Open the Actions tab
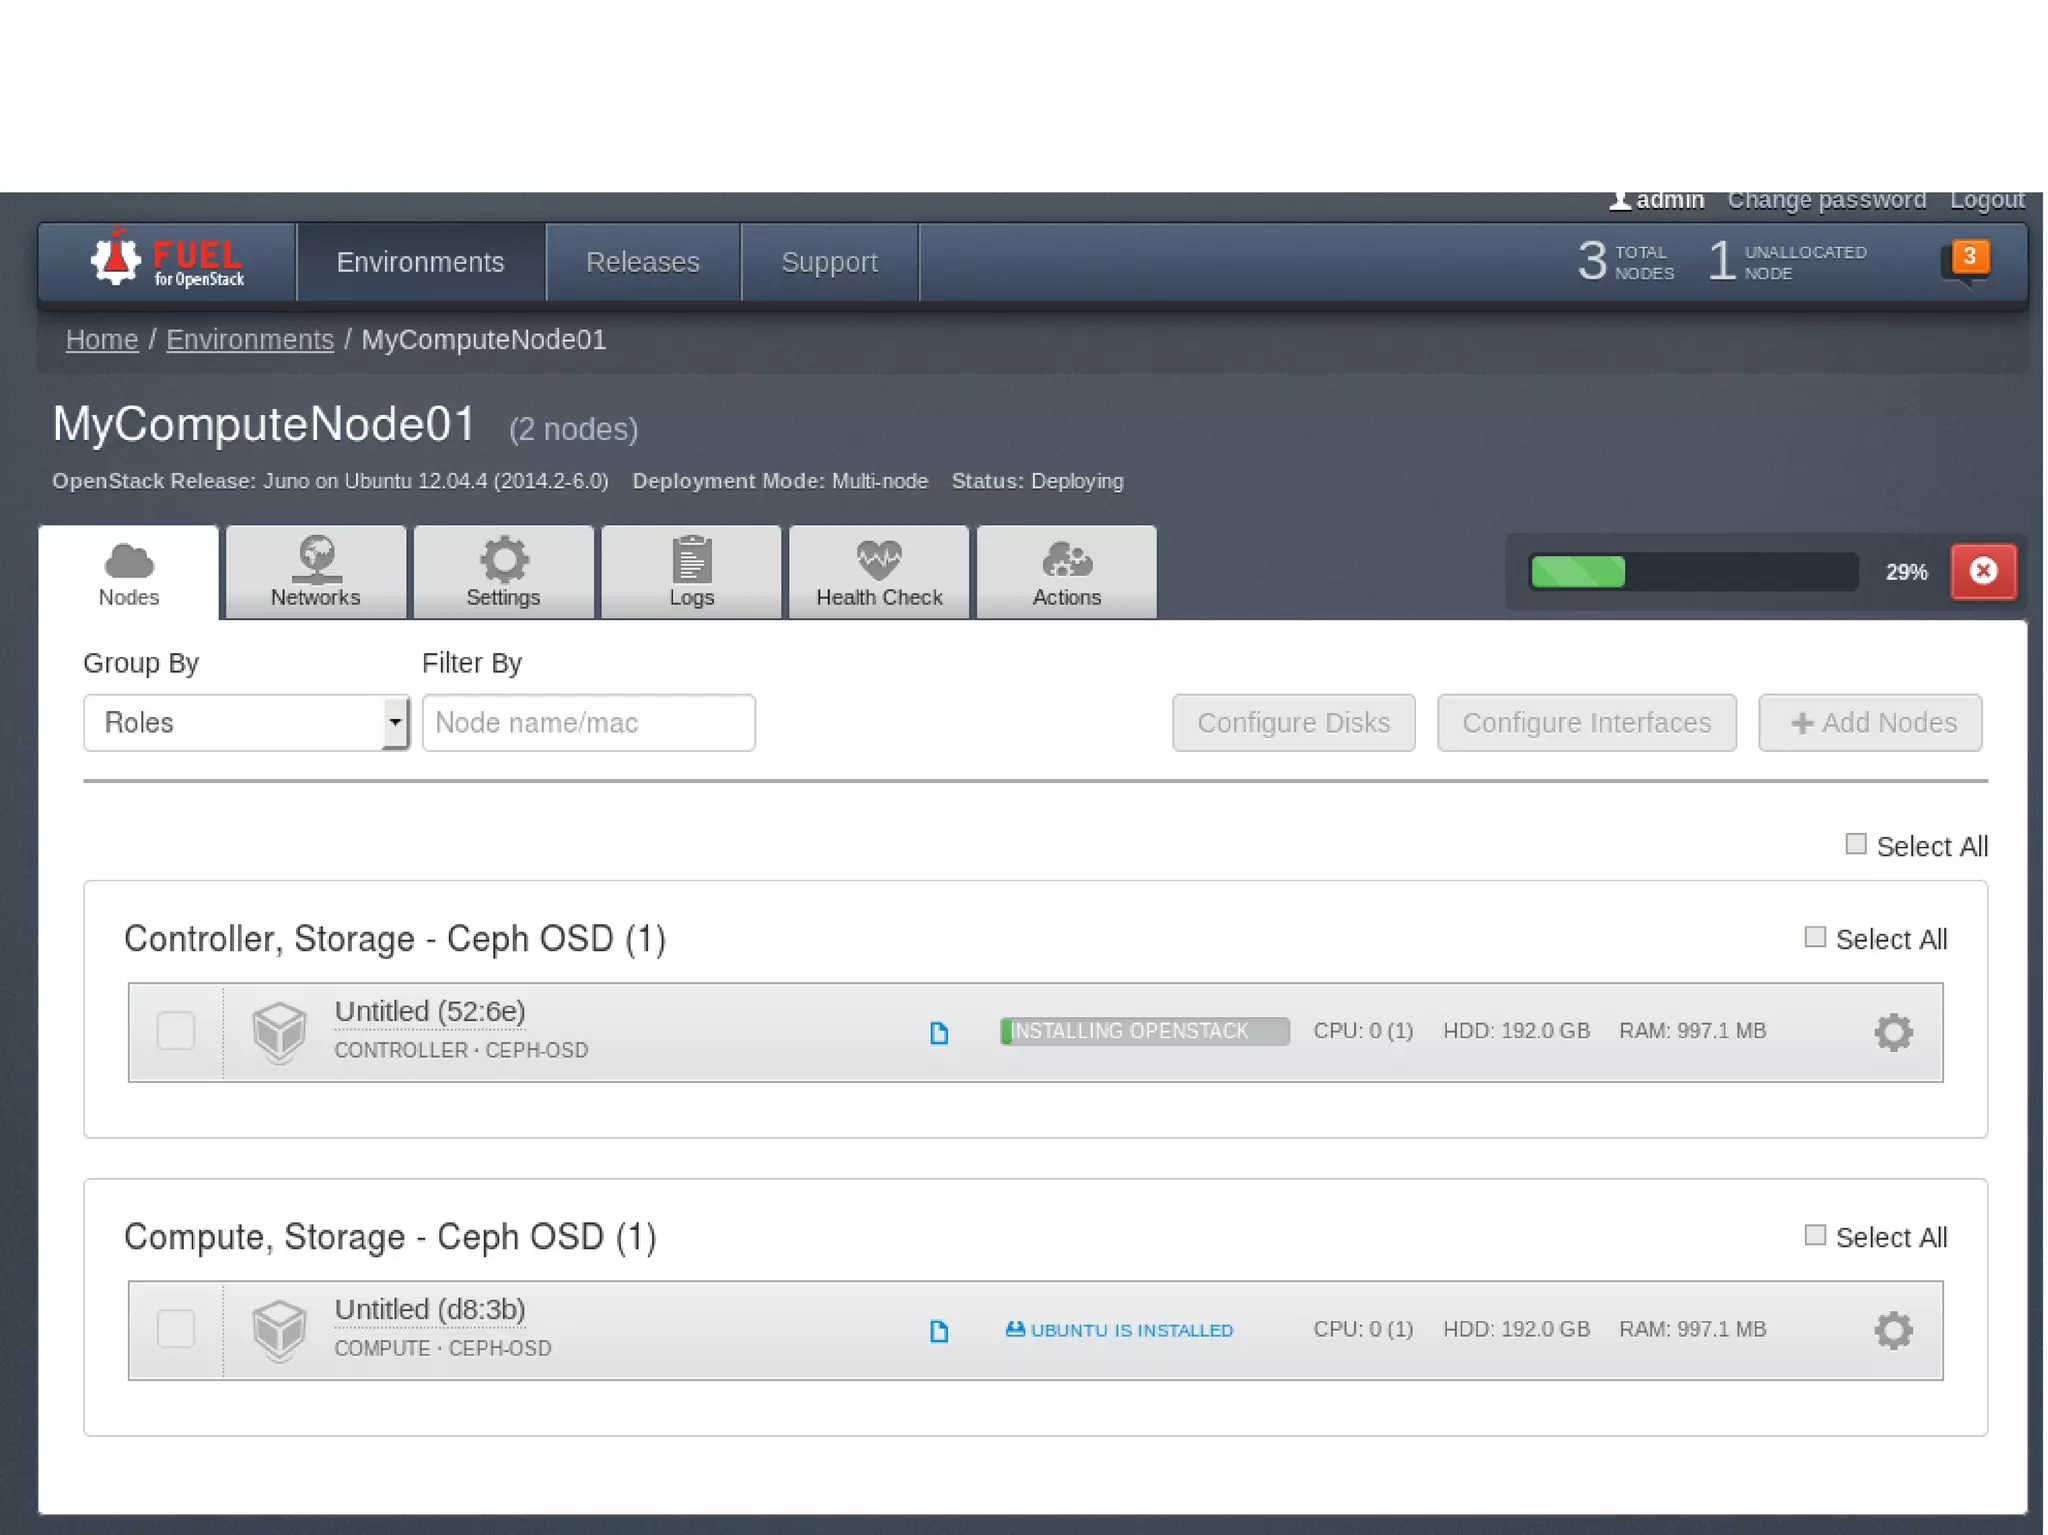 pos(1066,573)
